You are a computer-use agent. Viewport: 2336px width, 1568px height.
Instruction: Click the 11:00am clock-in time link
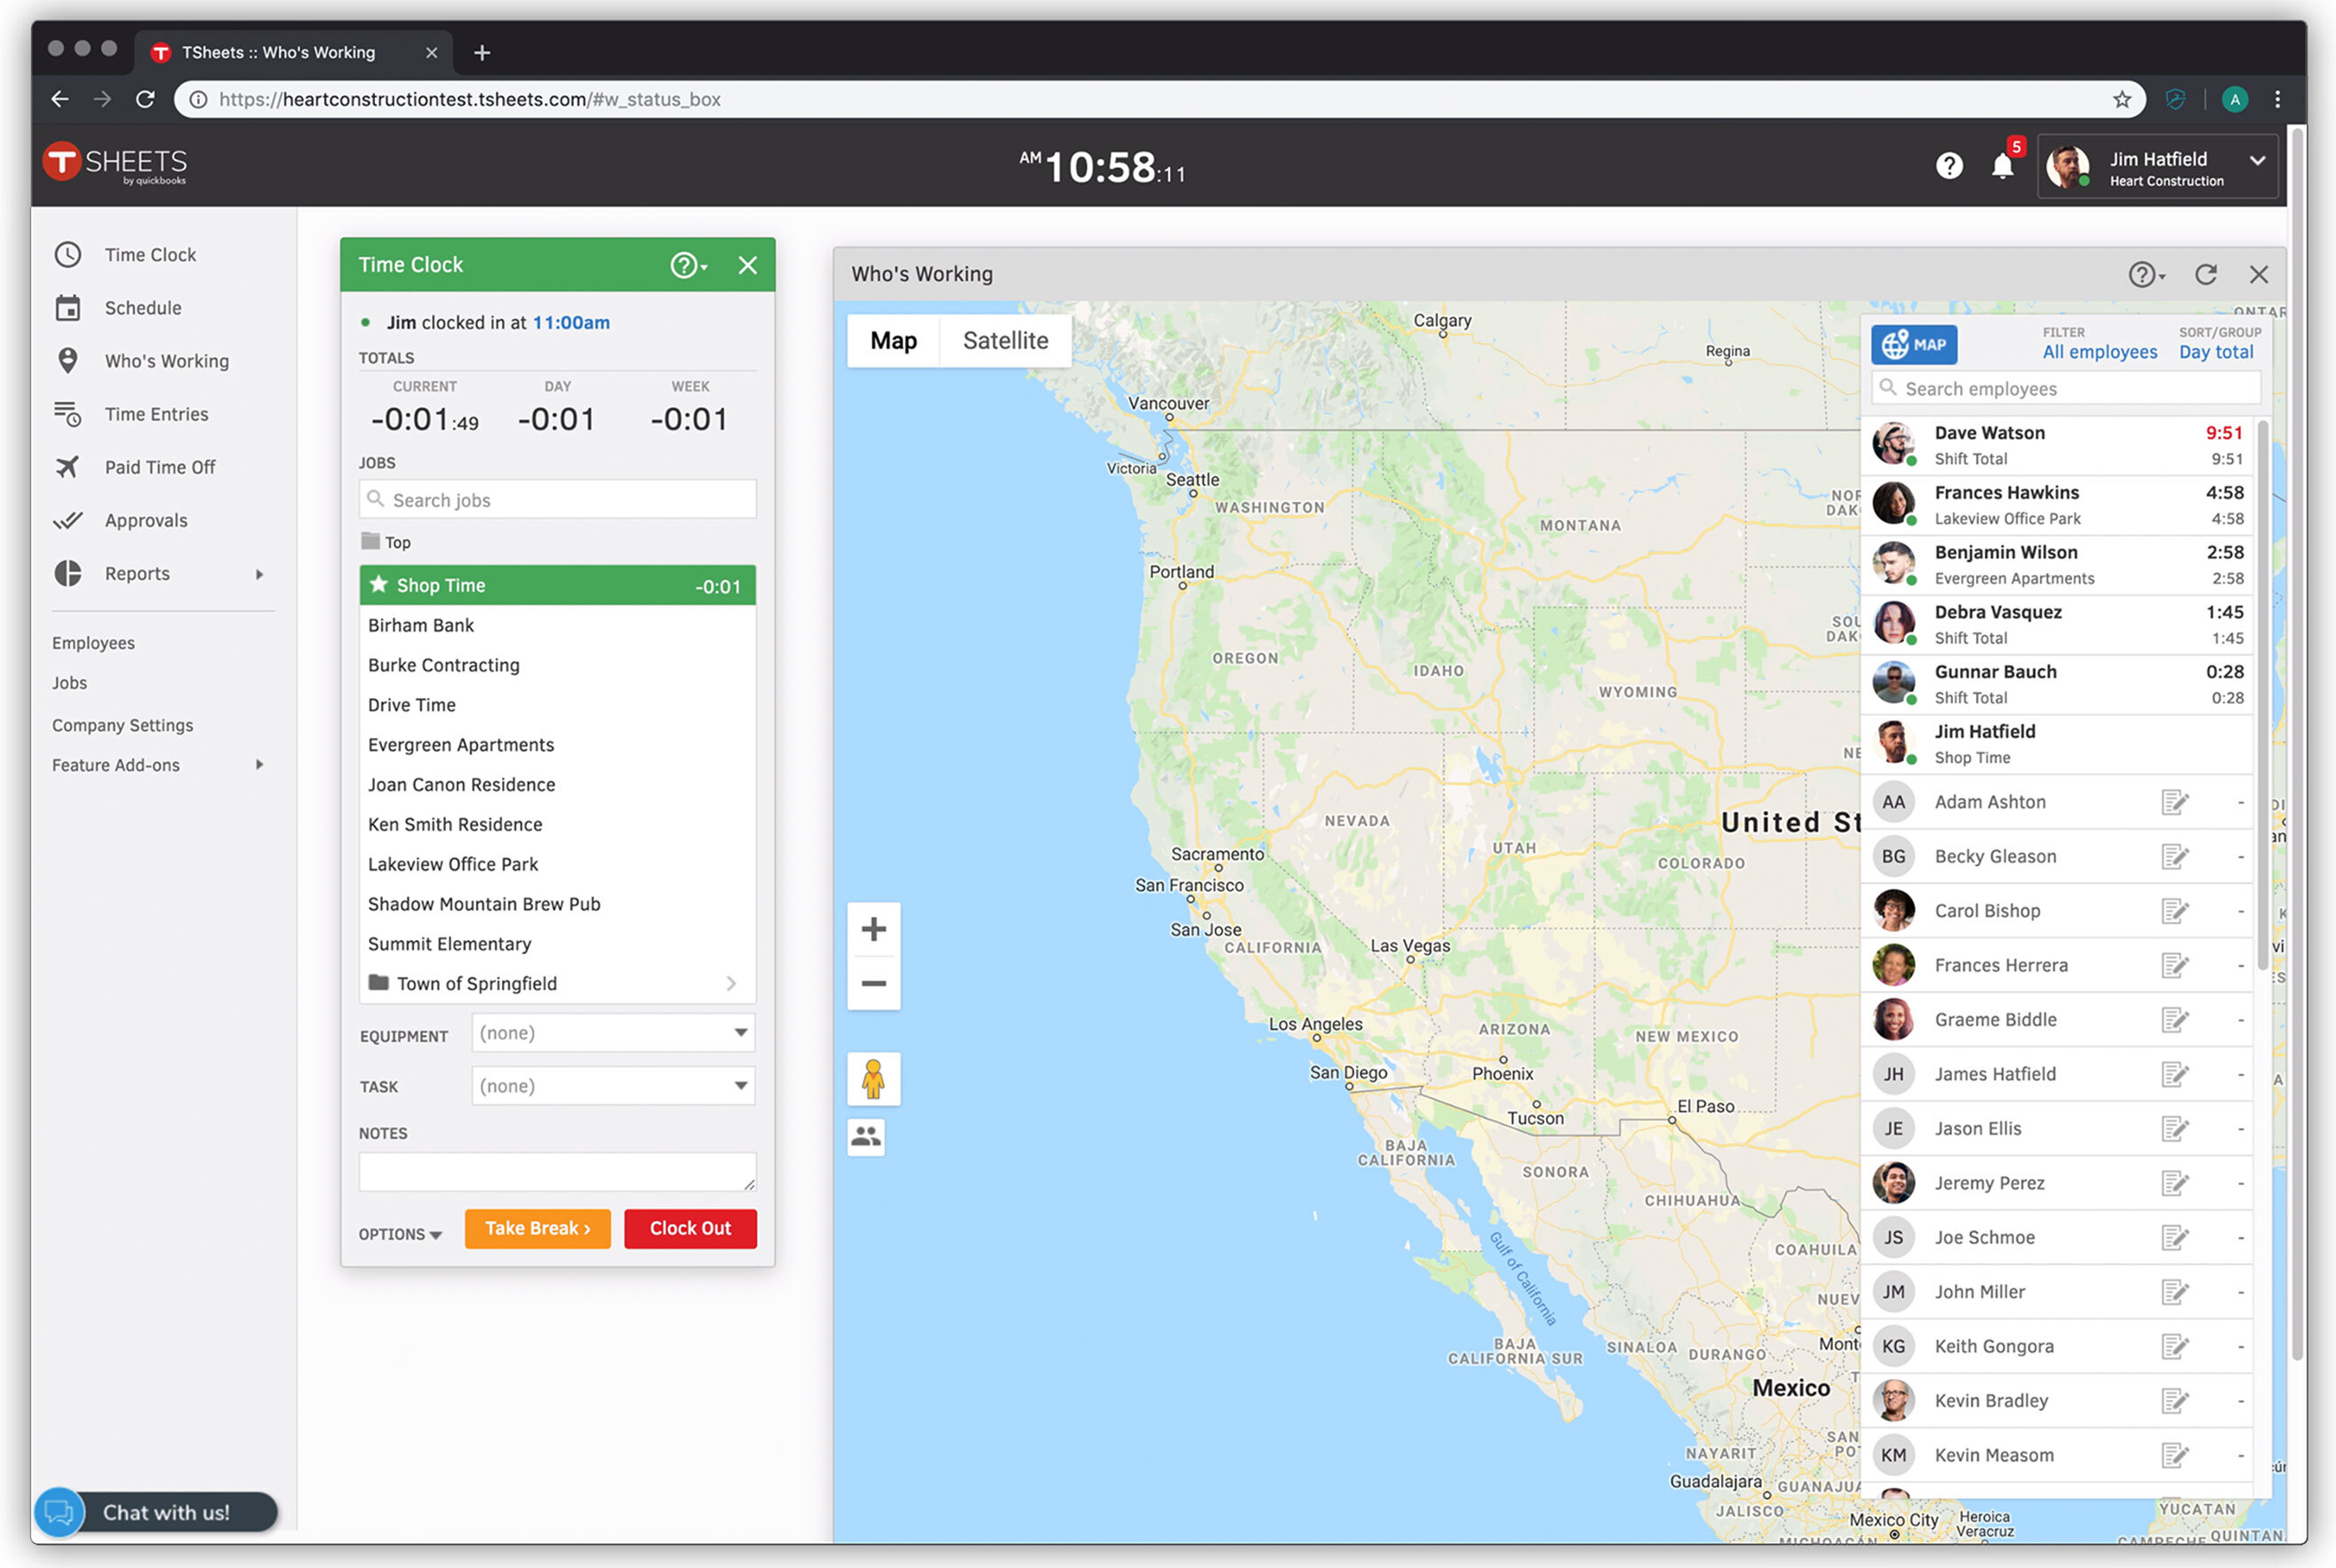pos(571,323)
